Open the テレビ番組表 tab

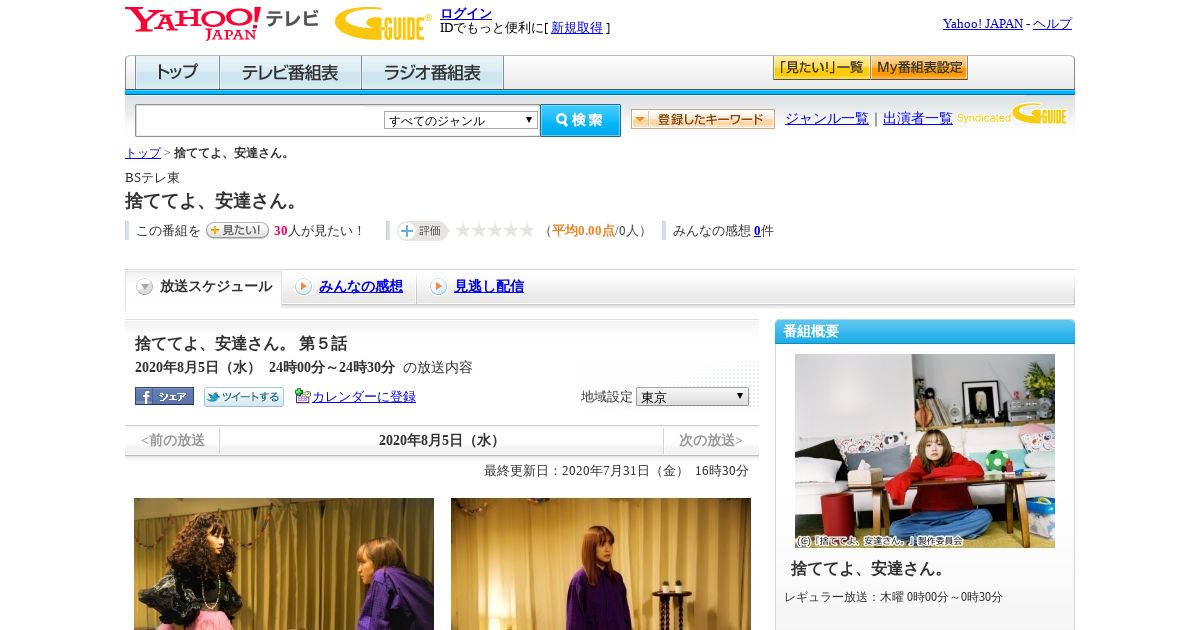click(290, 73)
